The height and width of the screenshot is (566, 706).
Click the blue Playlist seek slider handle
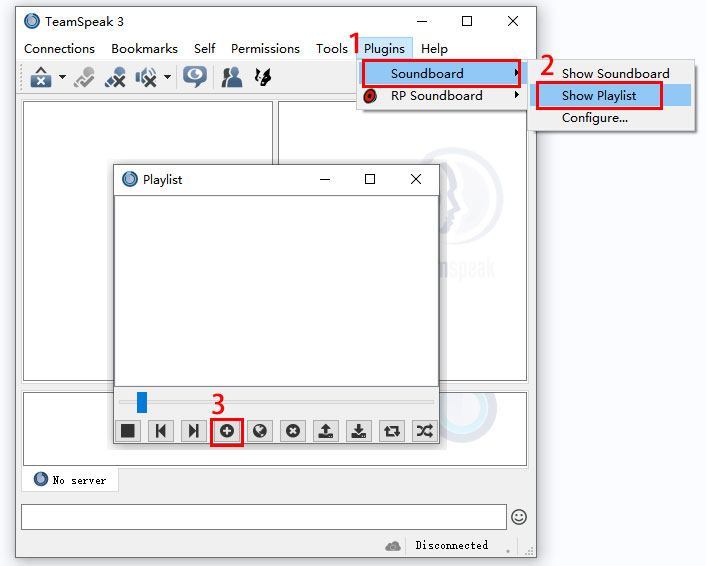[142, 402]
